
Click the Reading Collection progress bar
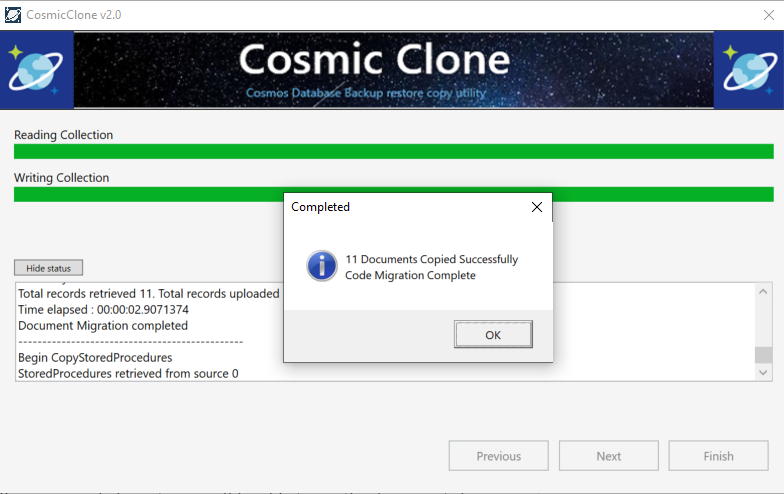coord(394,152)
